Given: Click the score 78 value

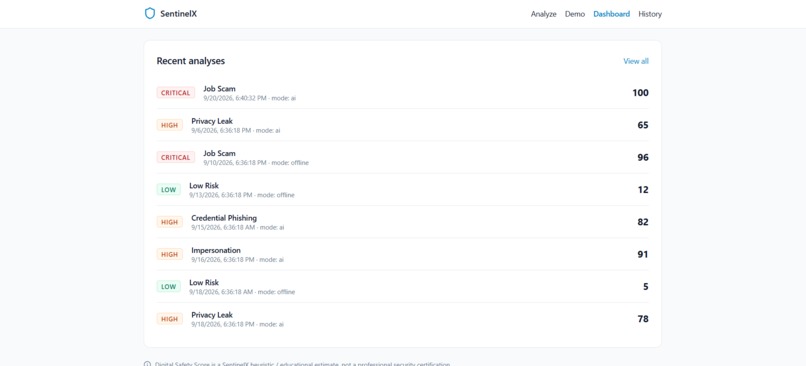Looking at the screenshot, I should [x=643, y=319].
